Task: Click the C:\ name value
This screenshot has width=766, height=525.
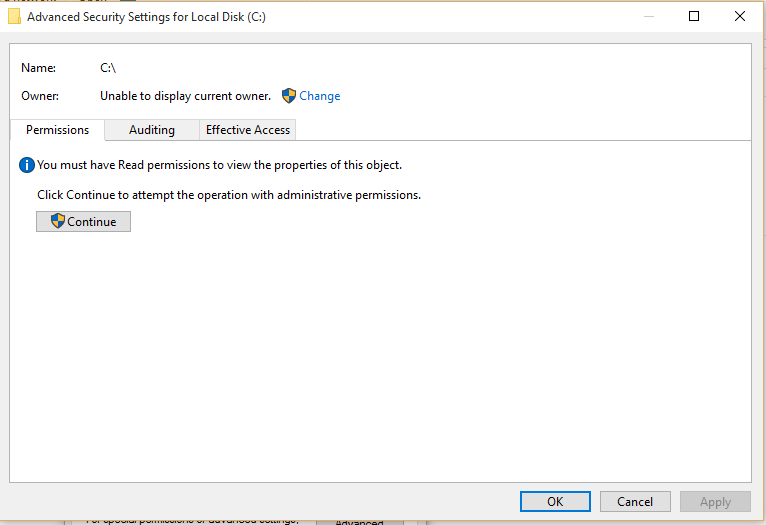Action: [x=109, y=68]
